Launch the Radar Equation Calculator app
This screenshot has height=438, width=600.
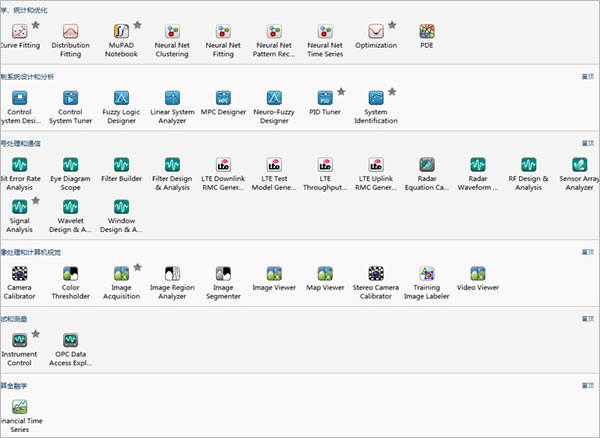coord(427,165)
